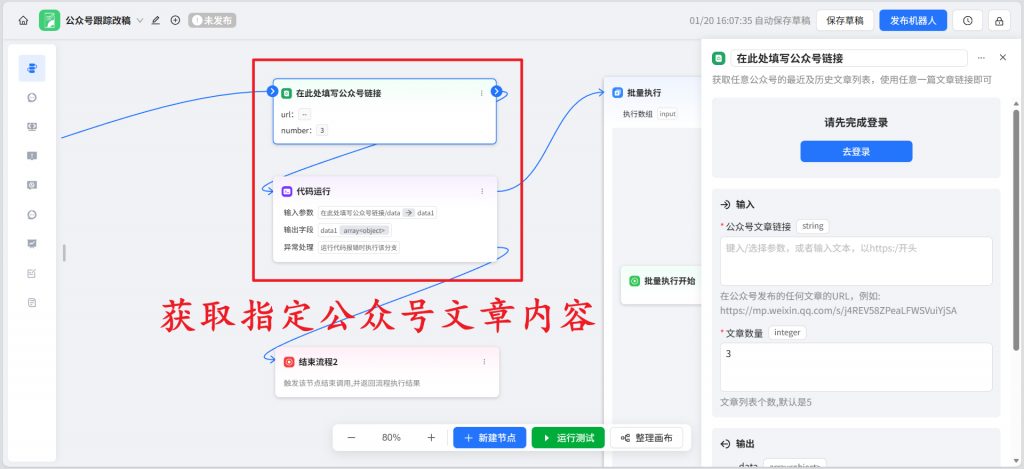Select the active blue sidebar icon
Image resolution: width=1024 pixels, height=469 pixels.
point(32,68)
